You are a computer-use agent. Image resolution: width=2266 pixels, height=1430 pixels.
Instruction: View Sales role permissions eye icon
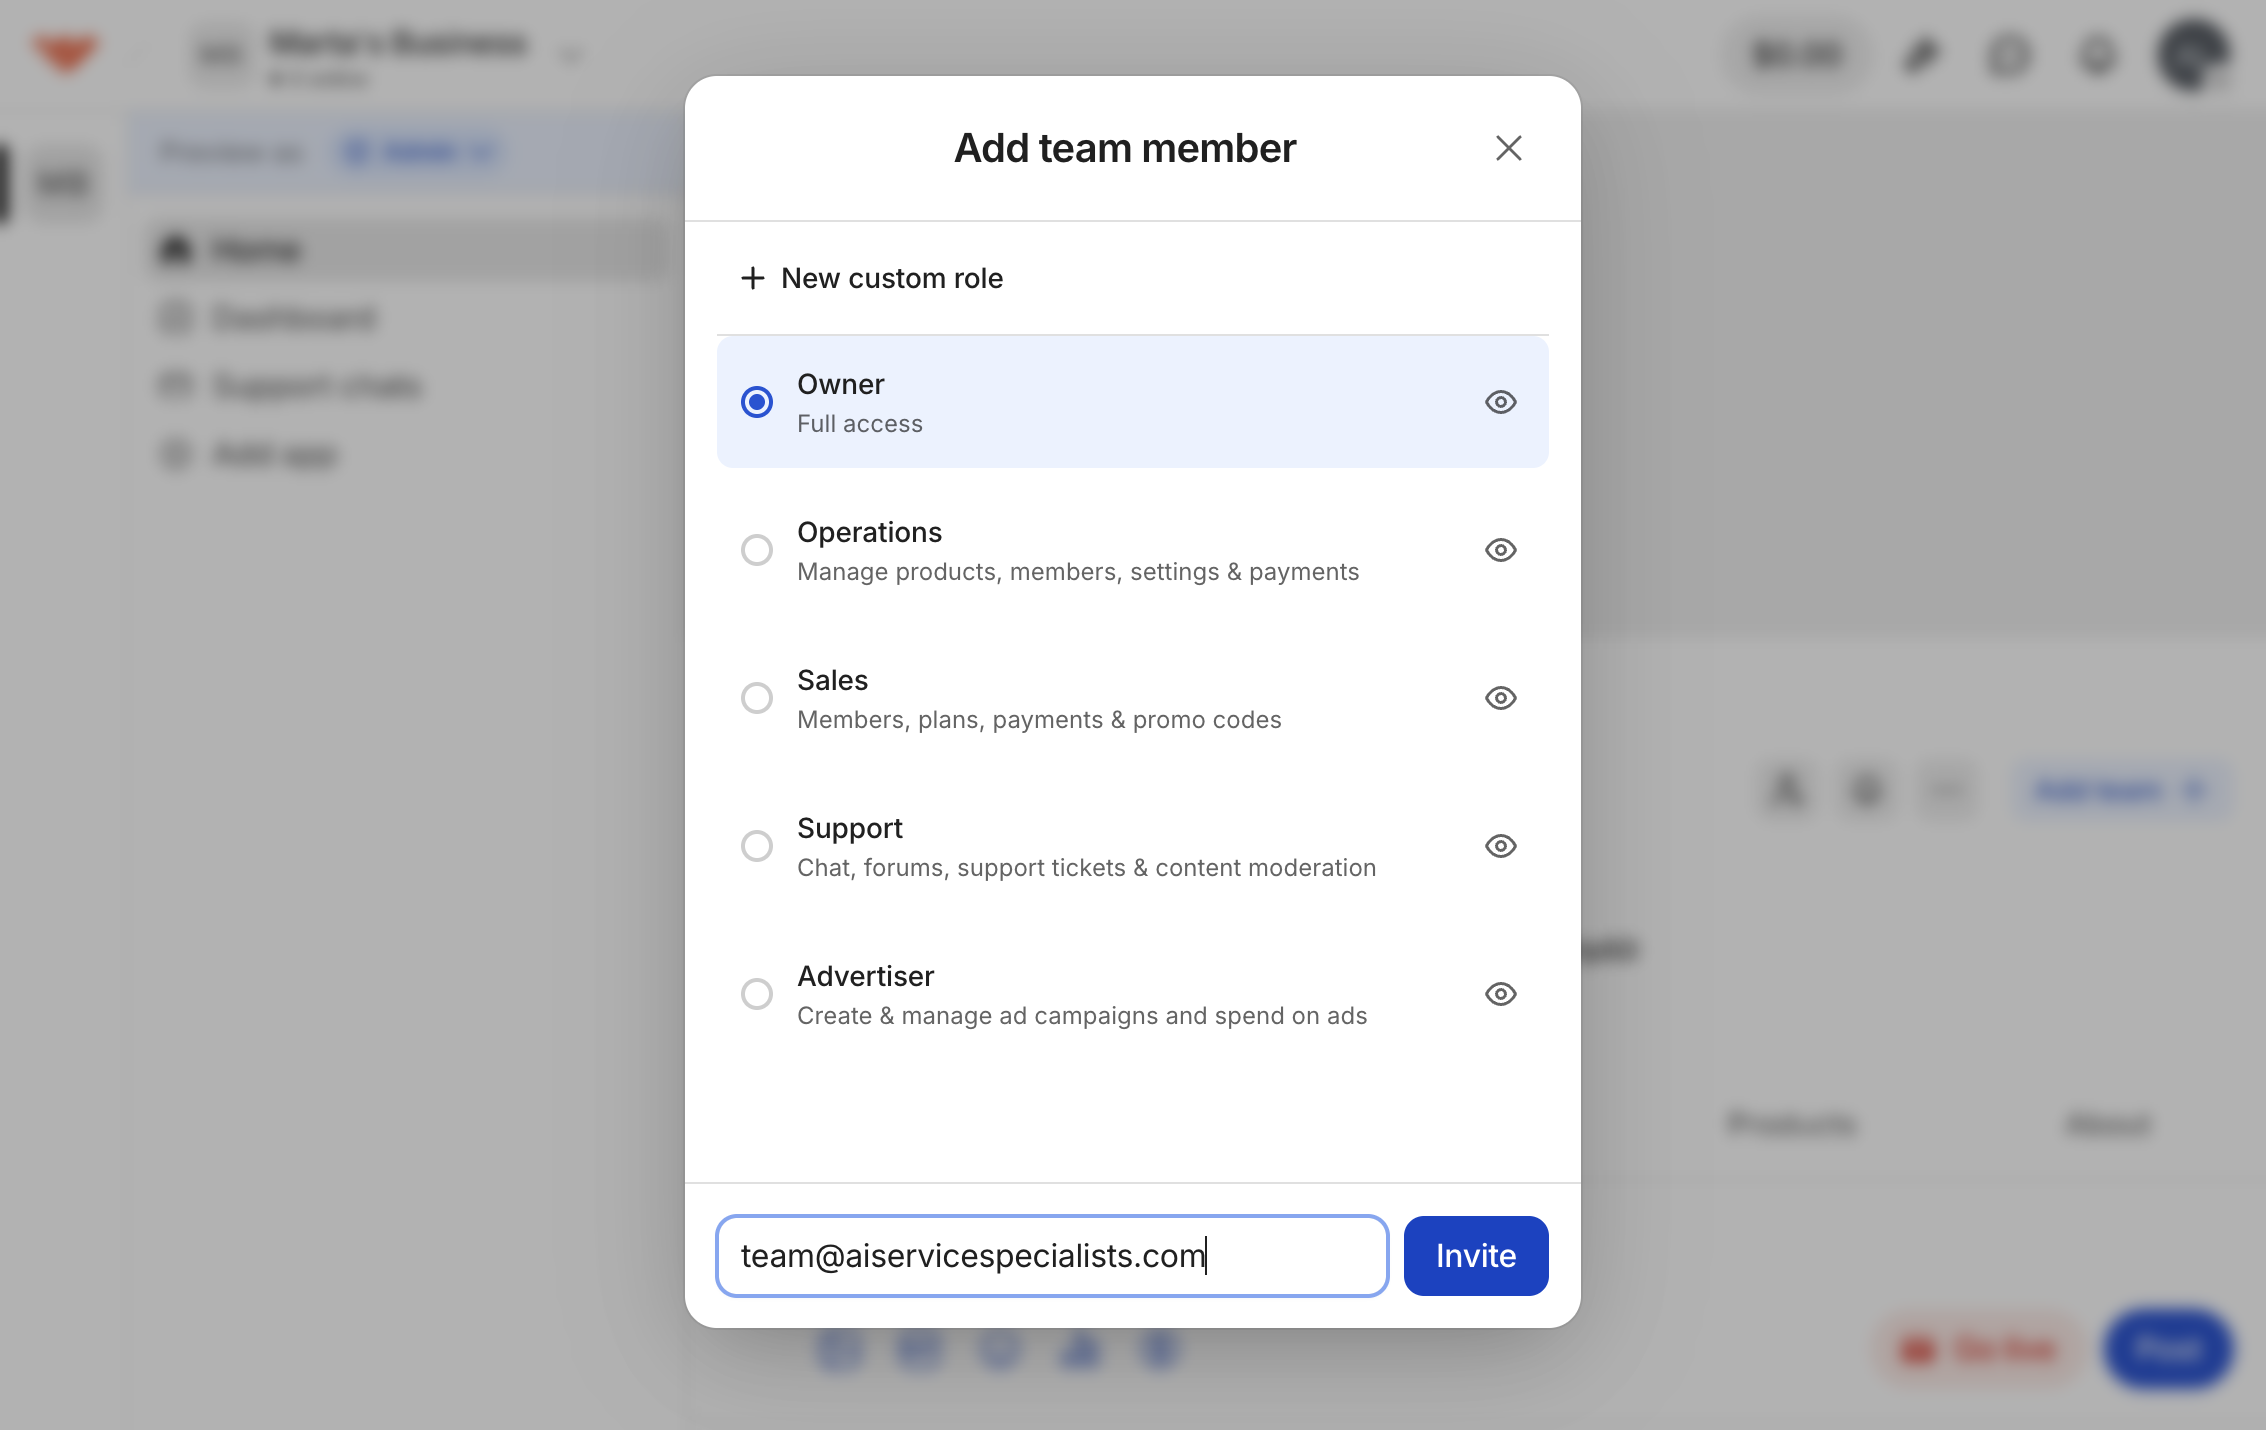pos(1501,698)
